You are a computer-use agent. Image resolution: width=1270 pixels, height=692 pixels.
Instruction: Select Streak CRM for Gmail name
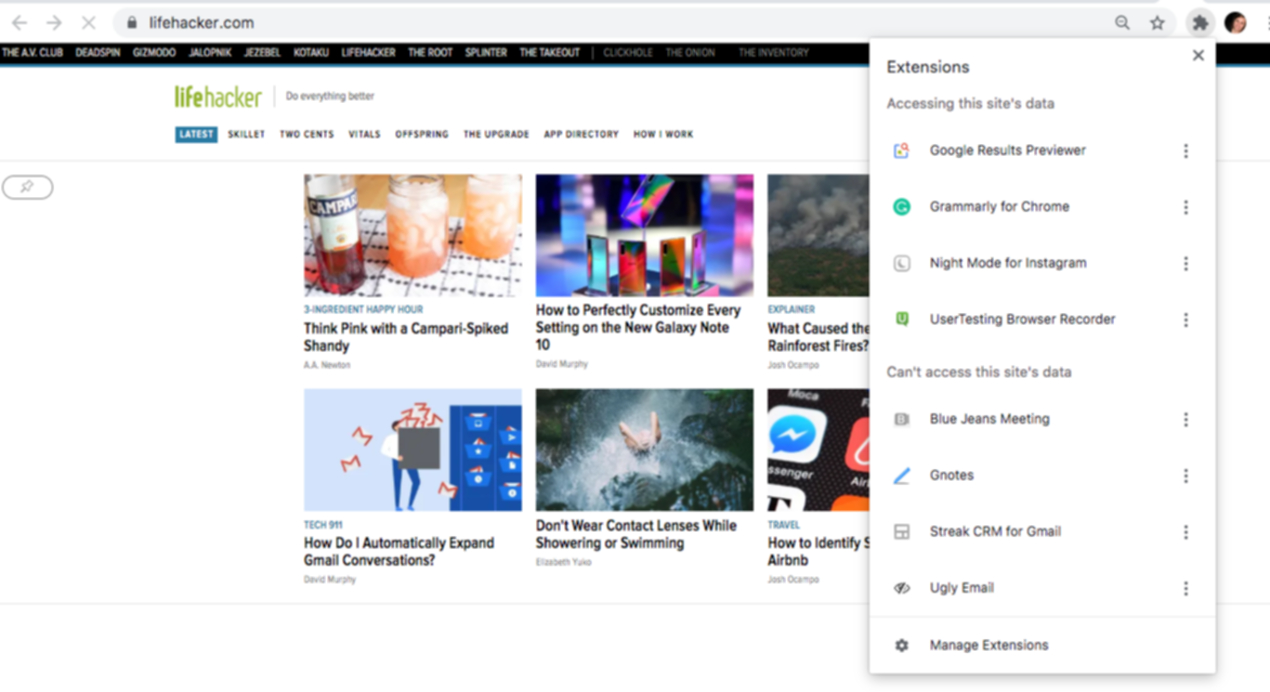[x=995, y=531]
